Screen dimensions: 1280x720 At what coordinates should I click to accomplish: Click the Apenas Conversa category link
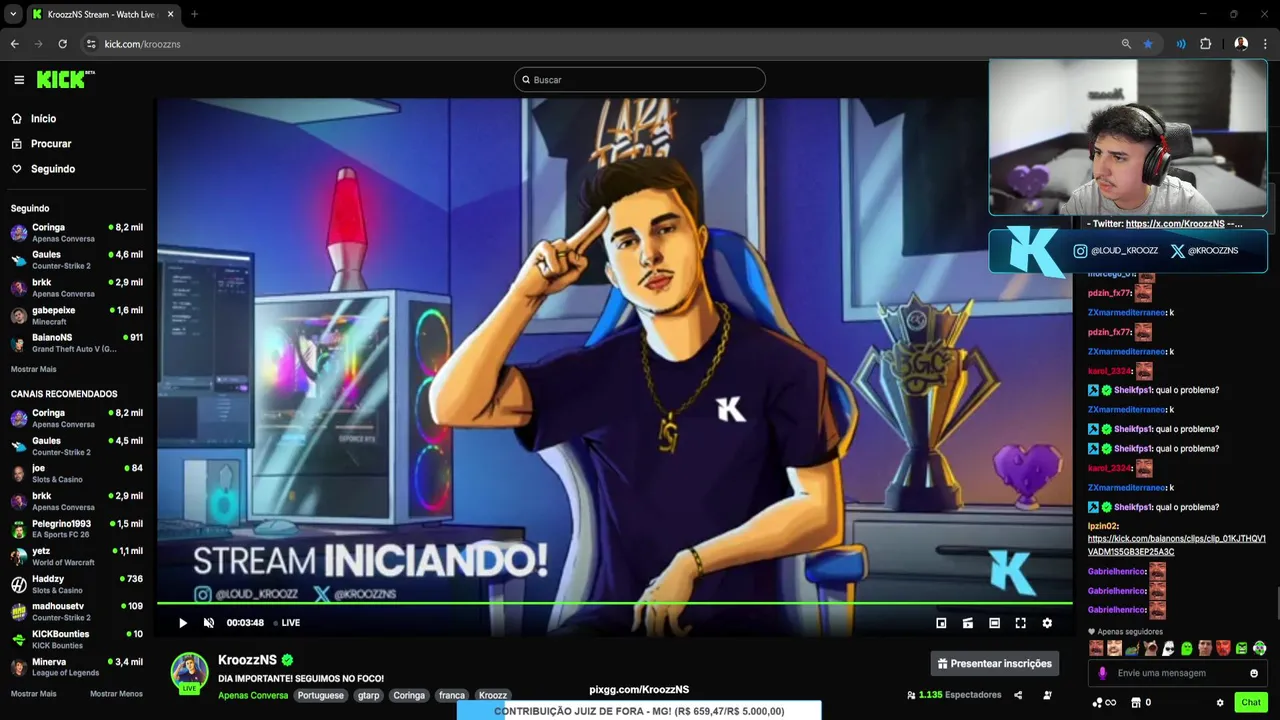(253, 695)
